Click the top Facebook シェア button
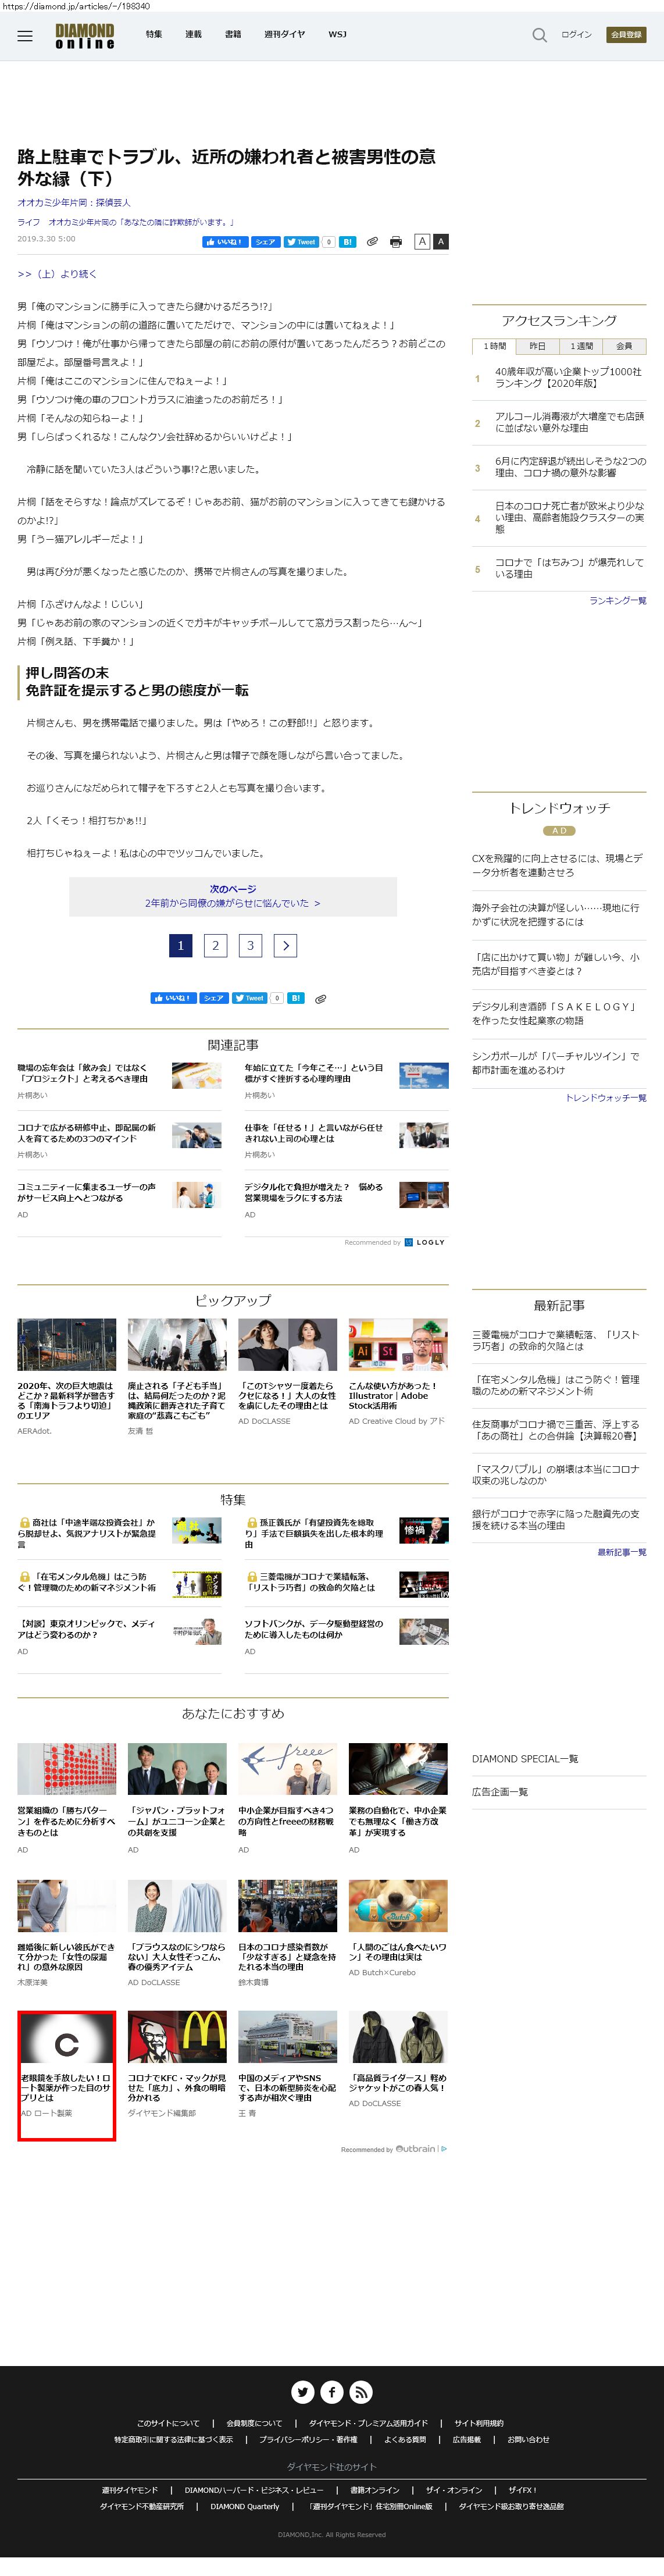Image resolution: width=664 pixels, height=2576 pixels. pyautogui.click(x=265, y=242)
